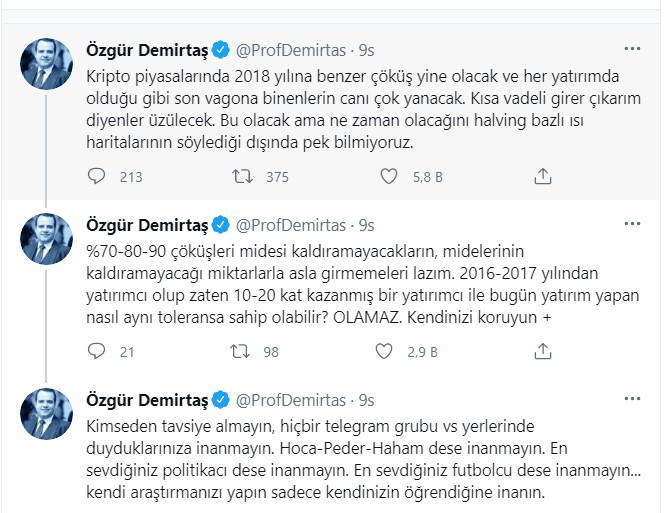
Task: Click the profile photo on second tweet
Action: point(47,238)
